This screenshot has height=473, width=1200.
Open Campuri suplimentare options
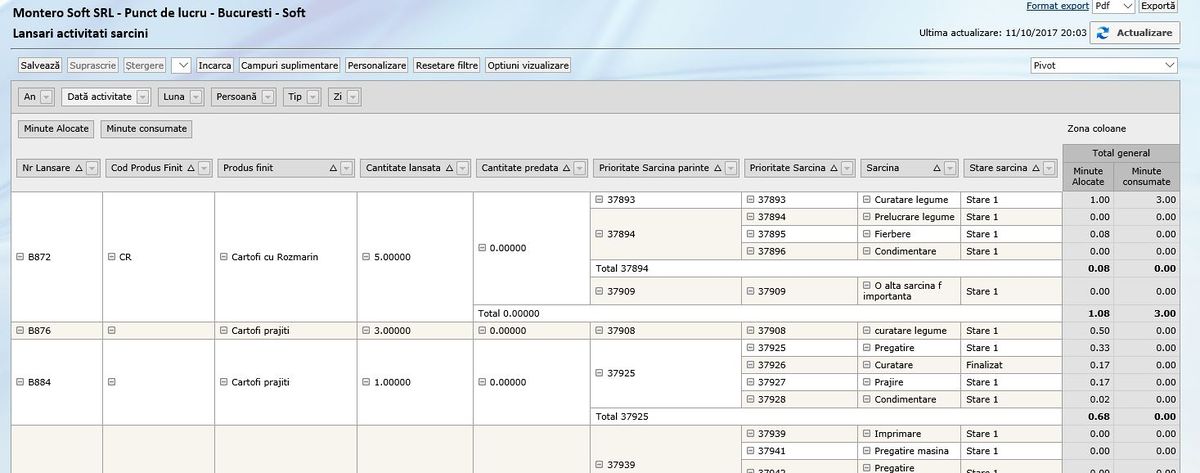(289, 65)
